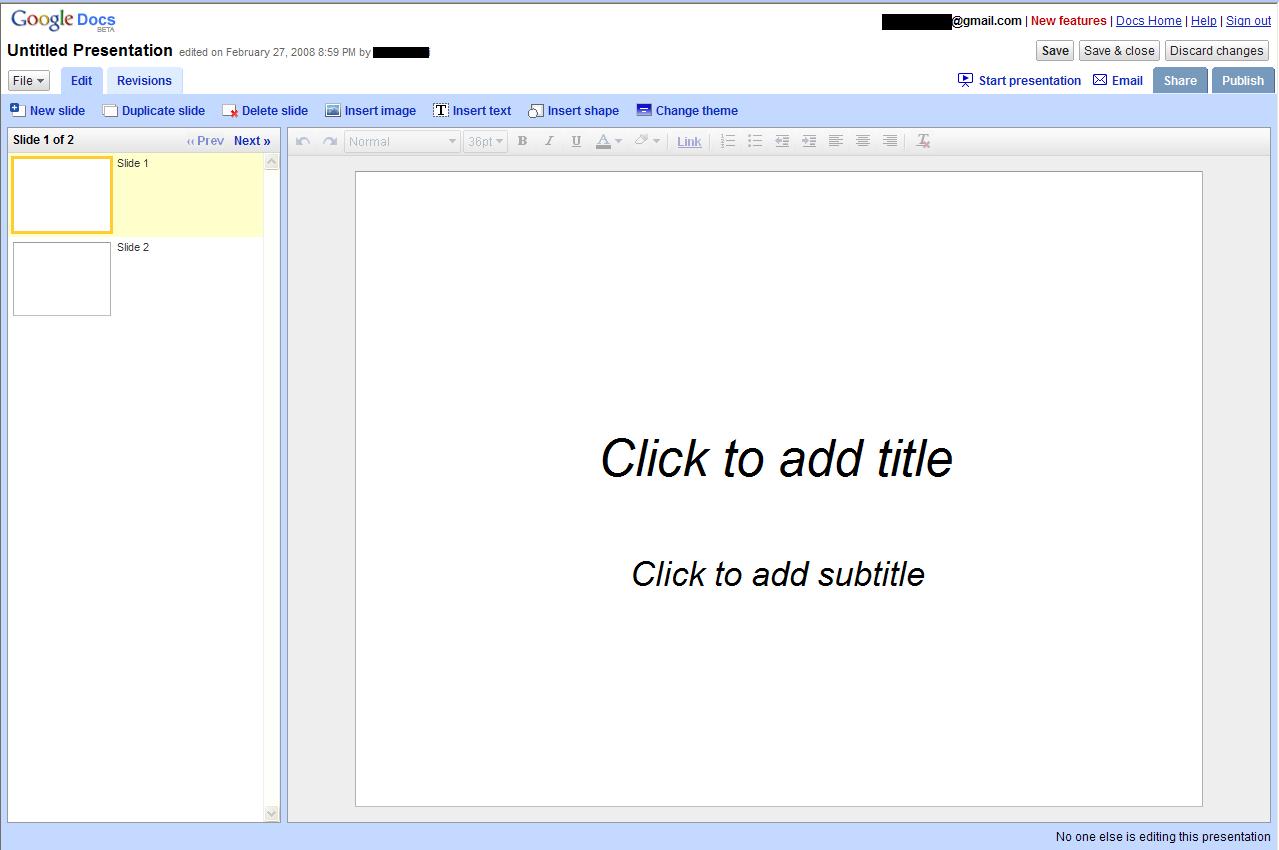Click the slide list scroll up arrow

[x=272, y=162]
